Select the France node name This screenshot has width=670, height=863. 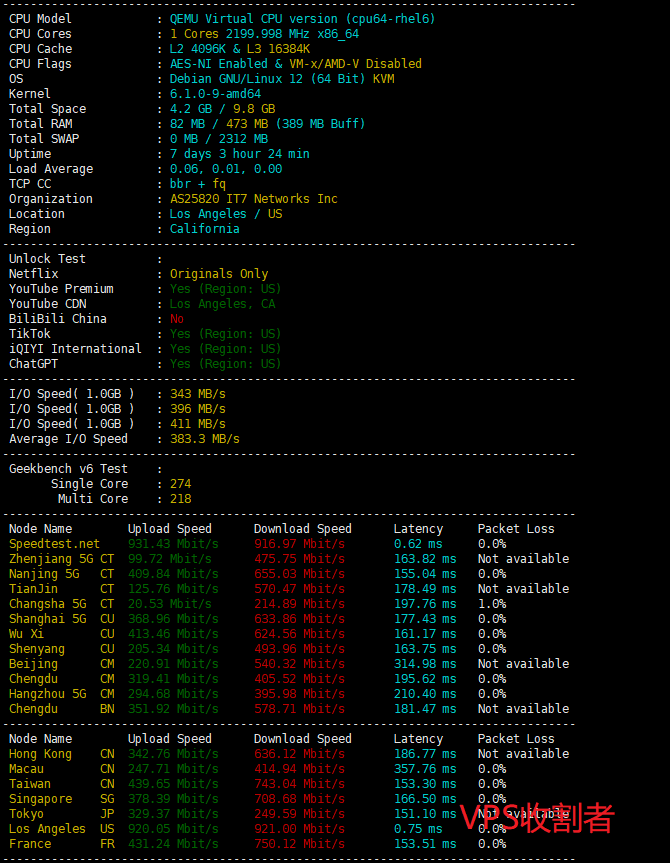[x=30, y=844]
